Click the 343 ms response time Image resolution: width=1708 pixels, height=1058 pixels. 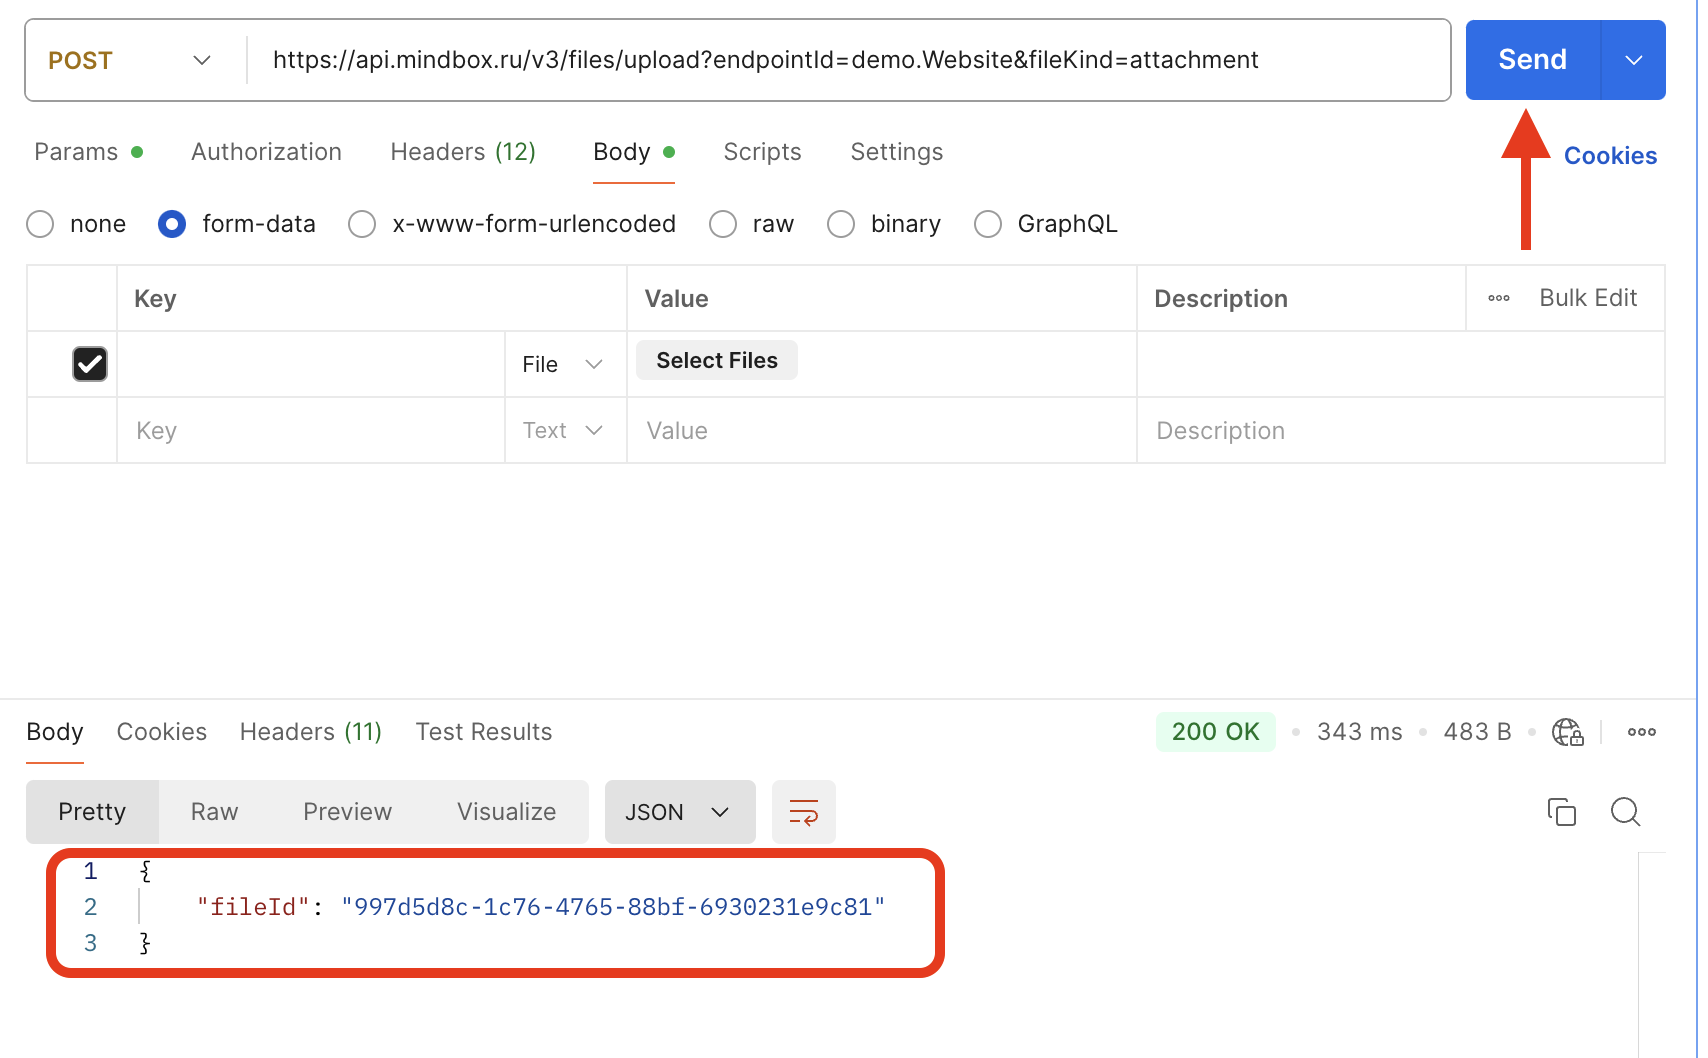[x=1360, y=732]
